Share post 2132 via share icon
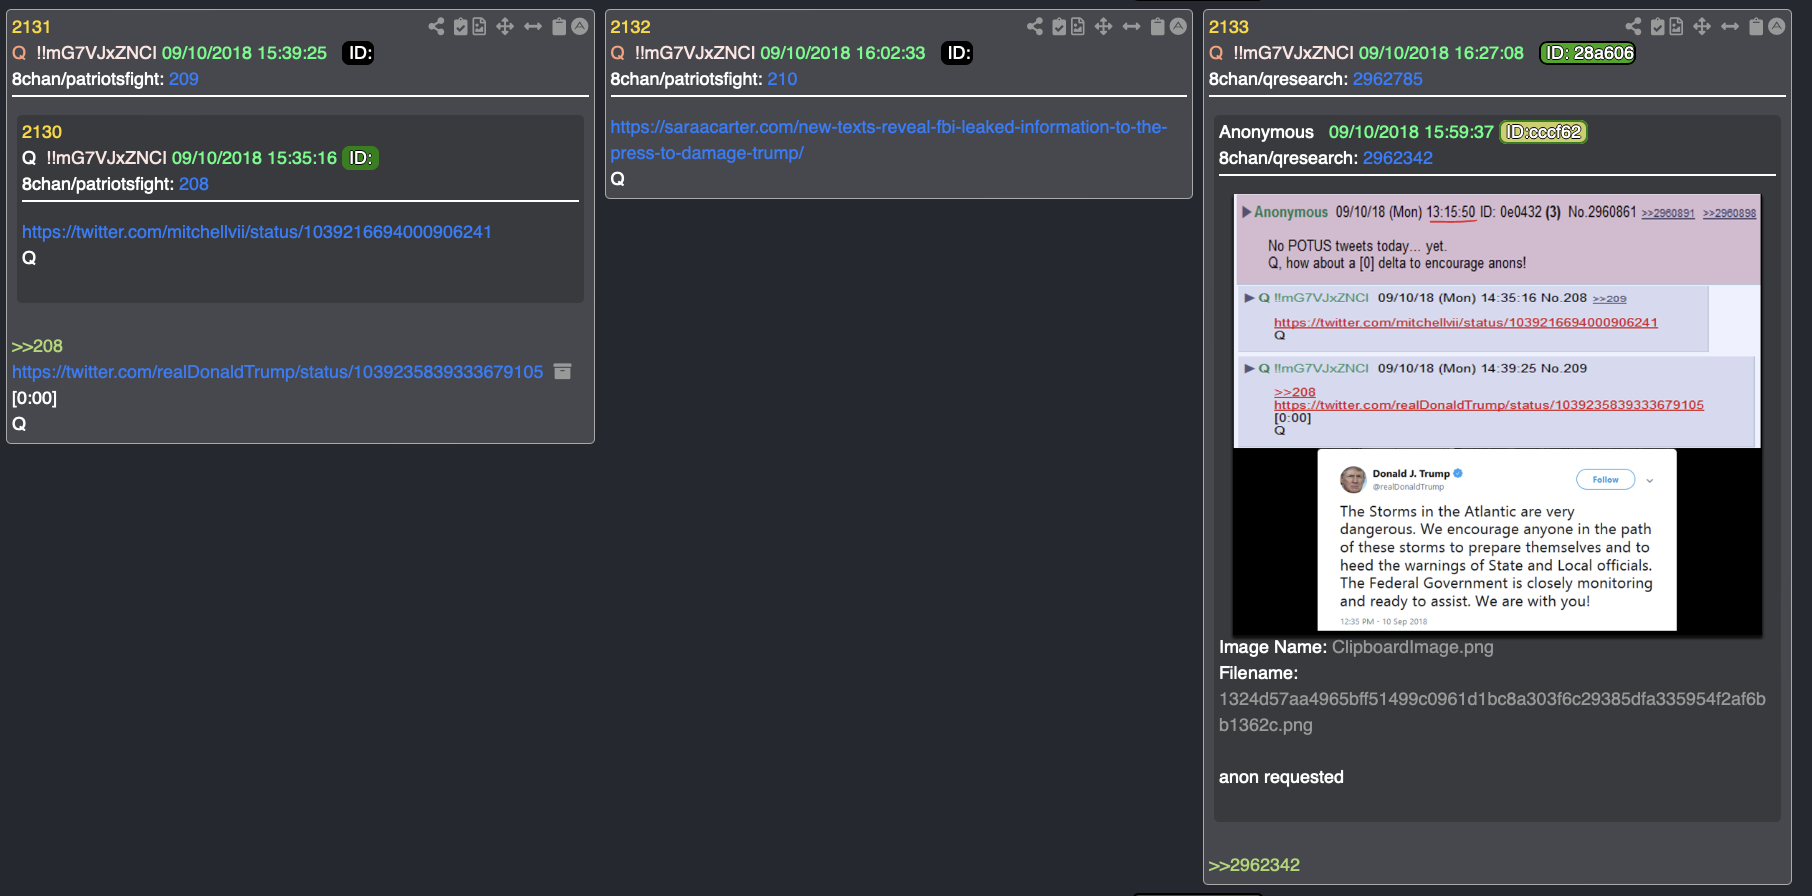 [1035, 27]
